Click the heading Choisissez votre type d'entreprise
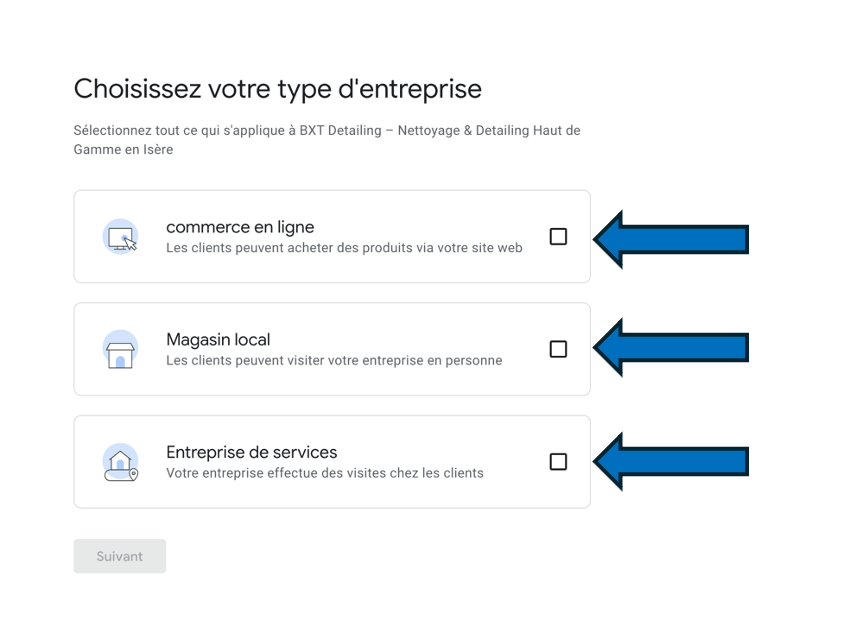This screenshot has width=852, height=642. pos(277,89)
